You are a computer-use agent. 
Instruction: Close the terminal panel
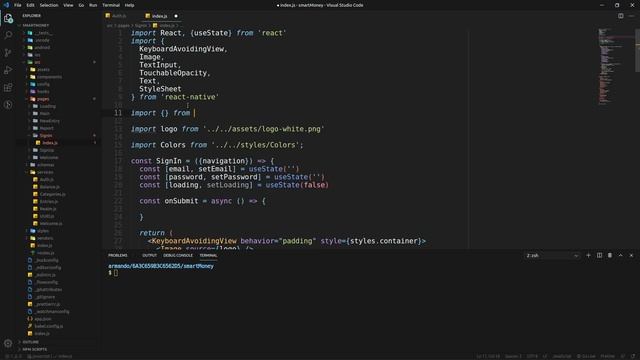pos(631,256)
